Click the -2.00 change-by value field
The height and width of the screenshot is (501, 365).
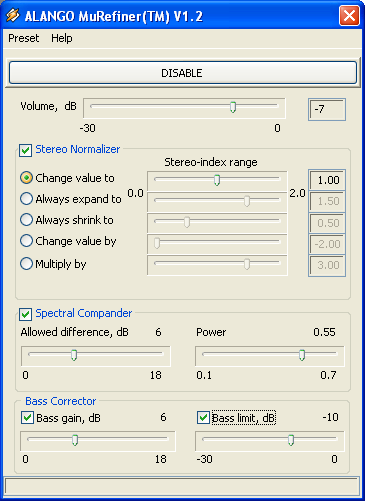pyautogui.click(x=327, y=244)
